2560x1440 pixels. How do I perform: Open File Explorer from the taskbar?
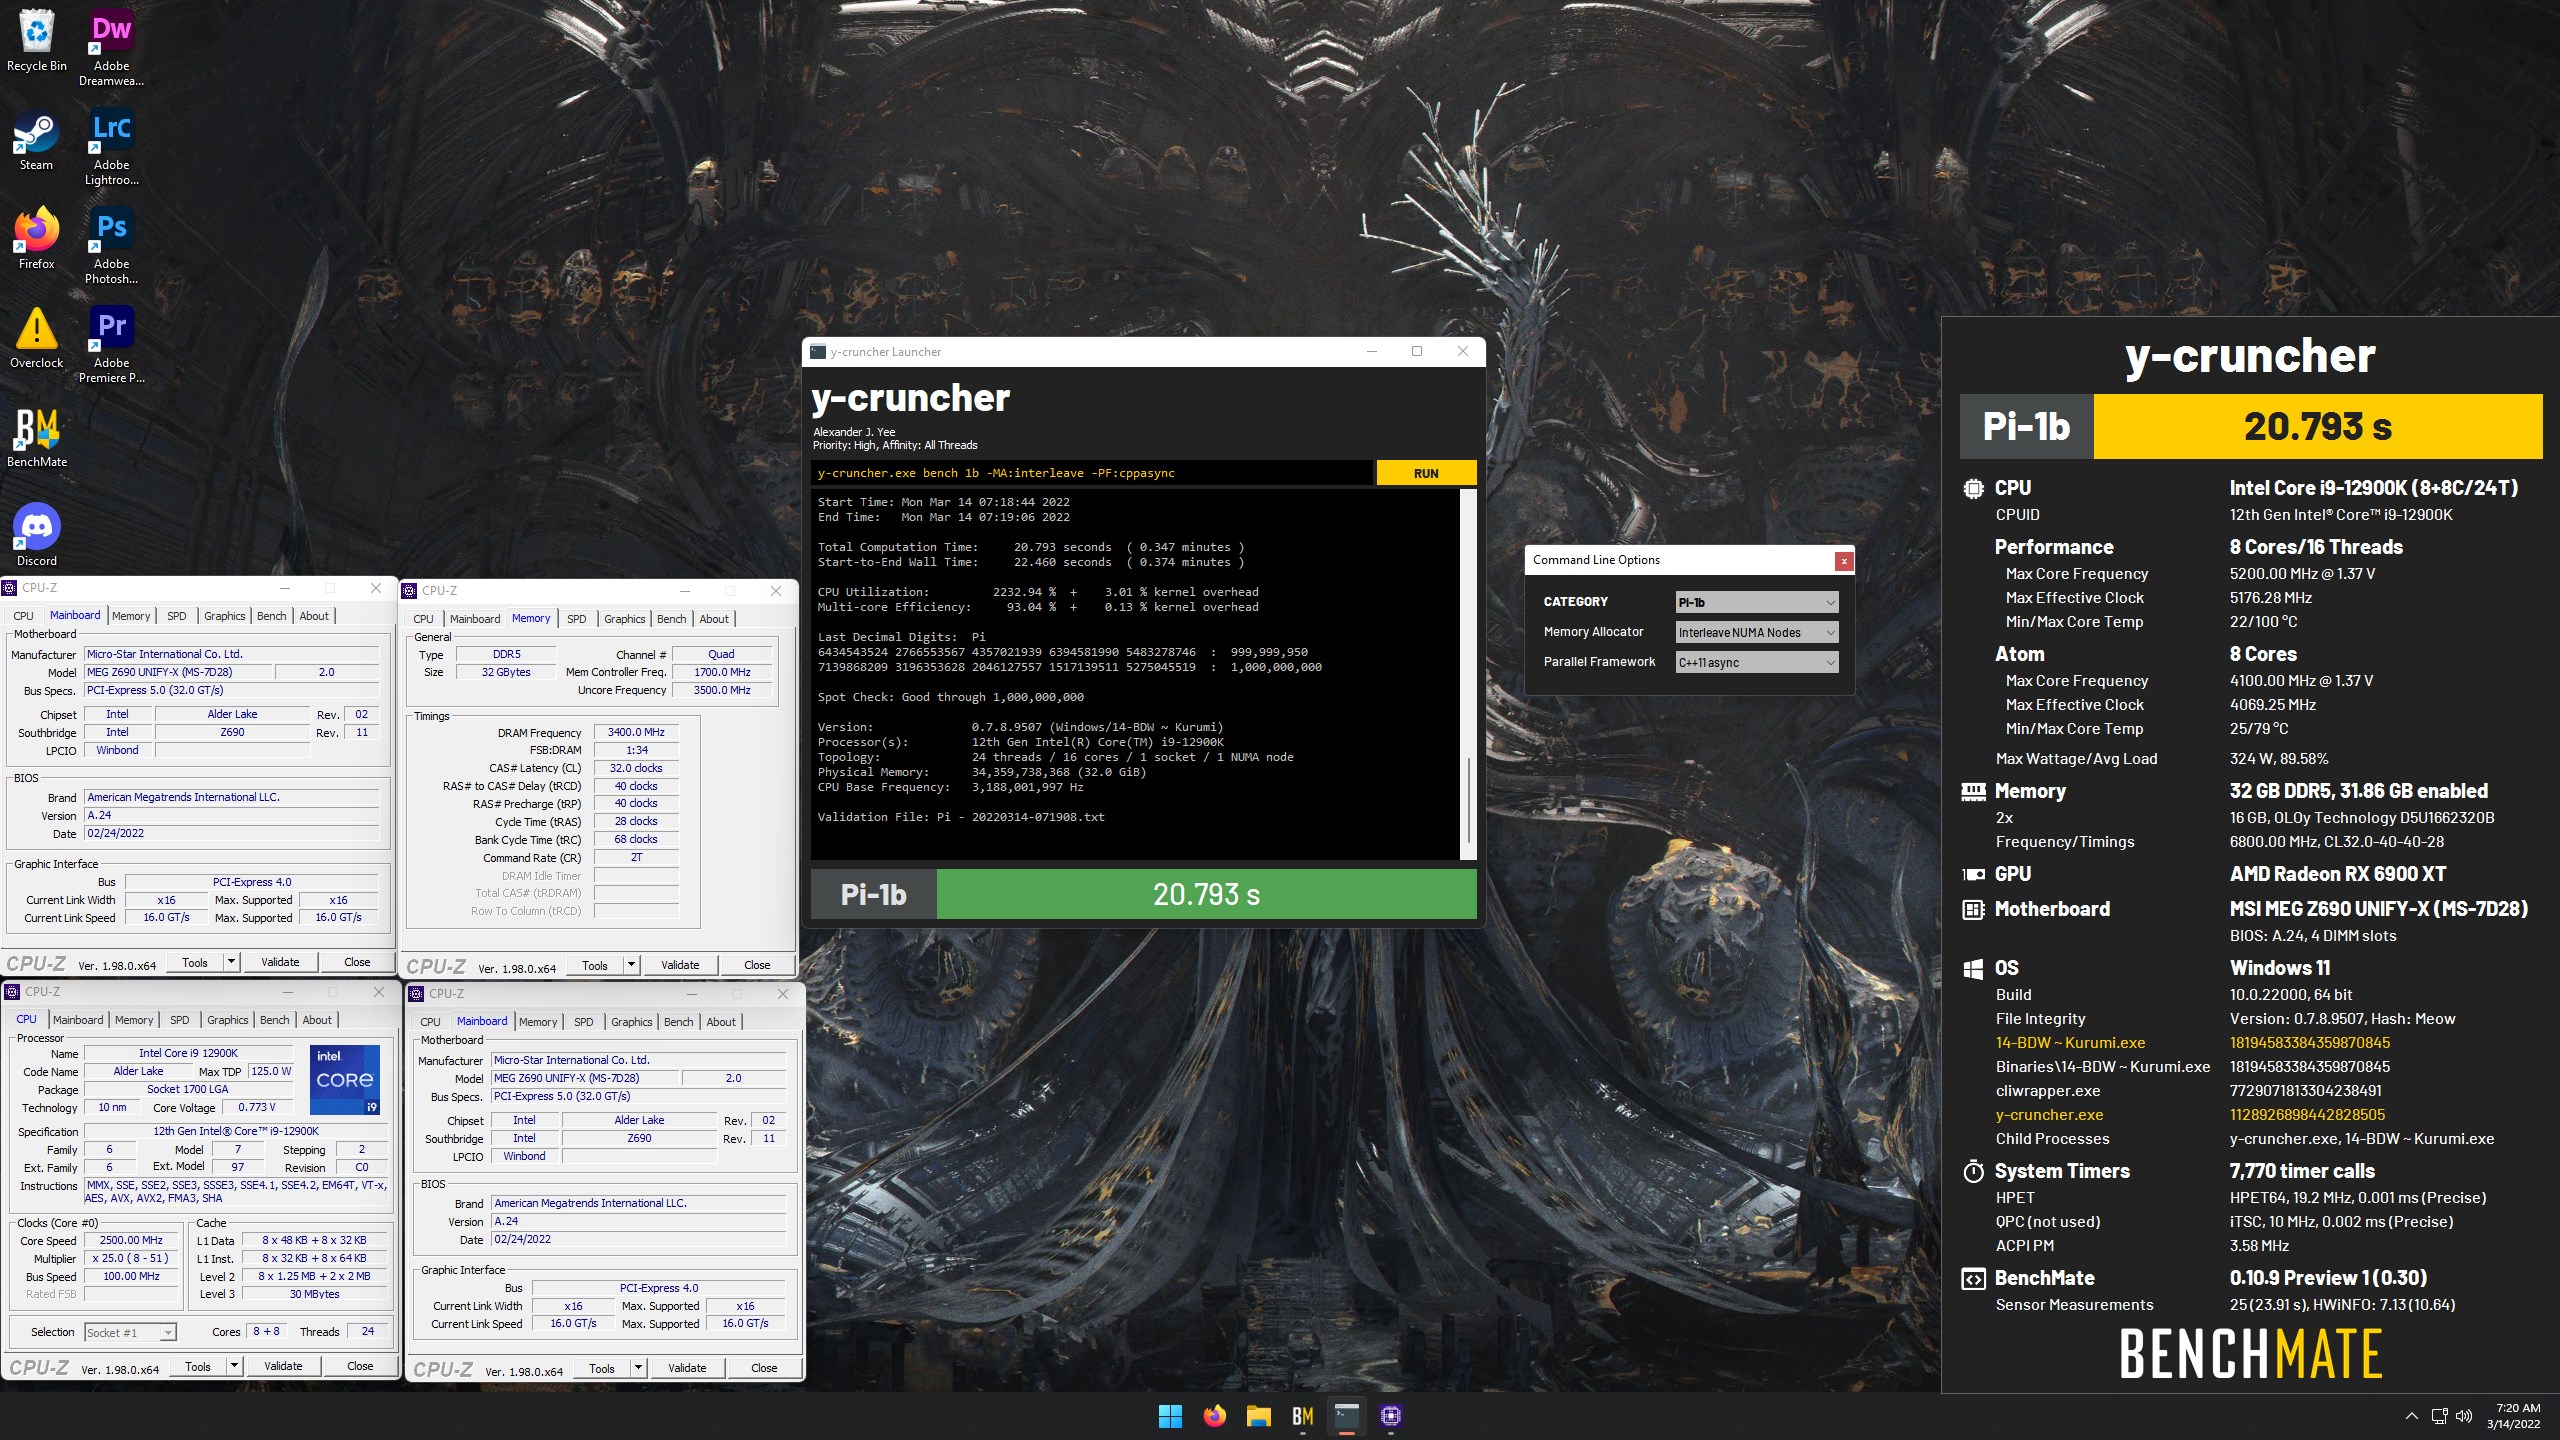point(1258,1416)
